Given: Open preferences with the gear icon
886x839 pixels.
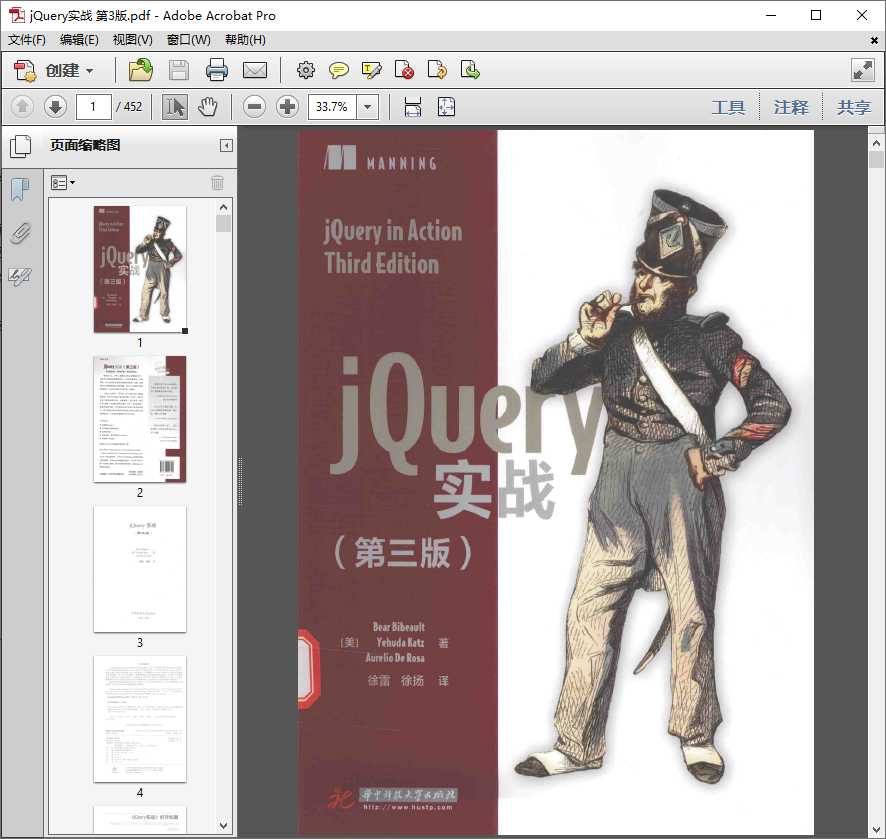Looking at the screenshot, I should coord(306,70).
